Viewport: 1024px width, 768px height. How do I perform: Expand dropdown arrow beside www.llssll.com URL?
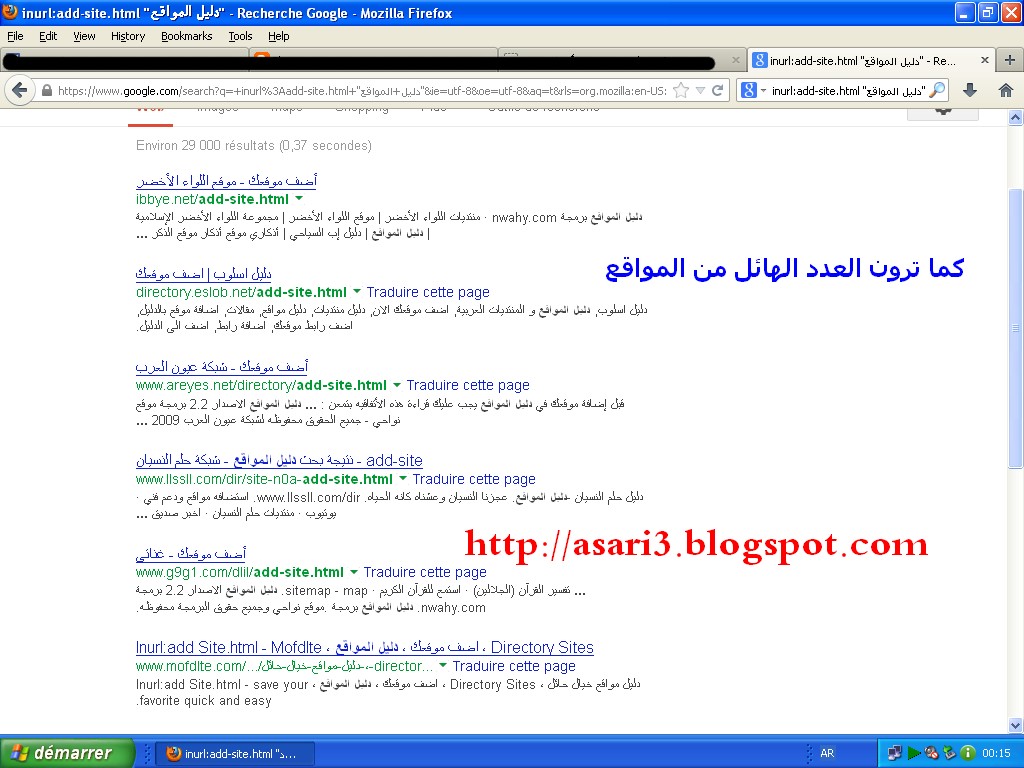point(402,479)
